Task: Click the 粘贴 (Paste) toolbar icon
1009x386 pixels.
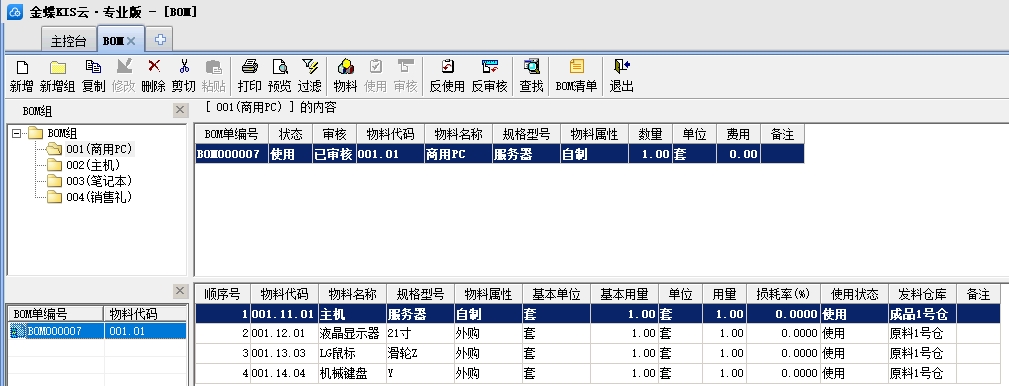Action: pos(213,67)
